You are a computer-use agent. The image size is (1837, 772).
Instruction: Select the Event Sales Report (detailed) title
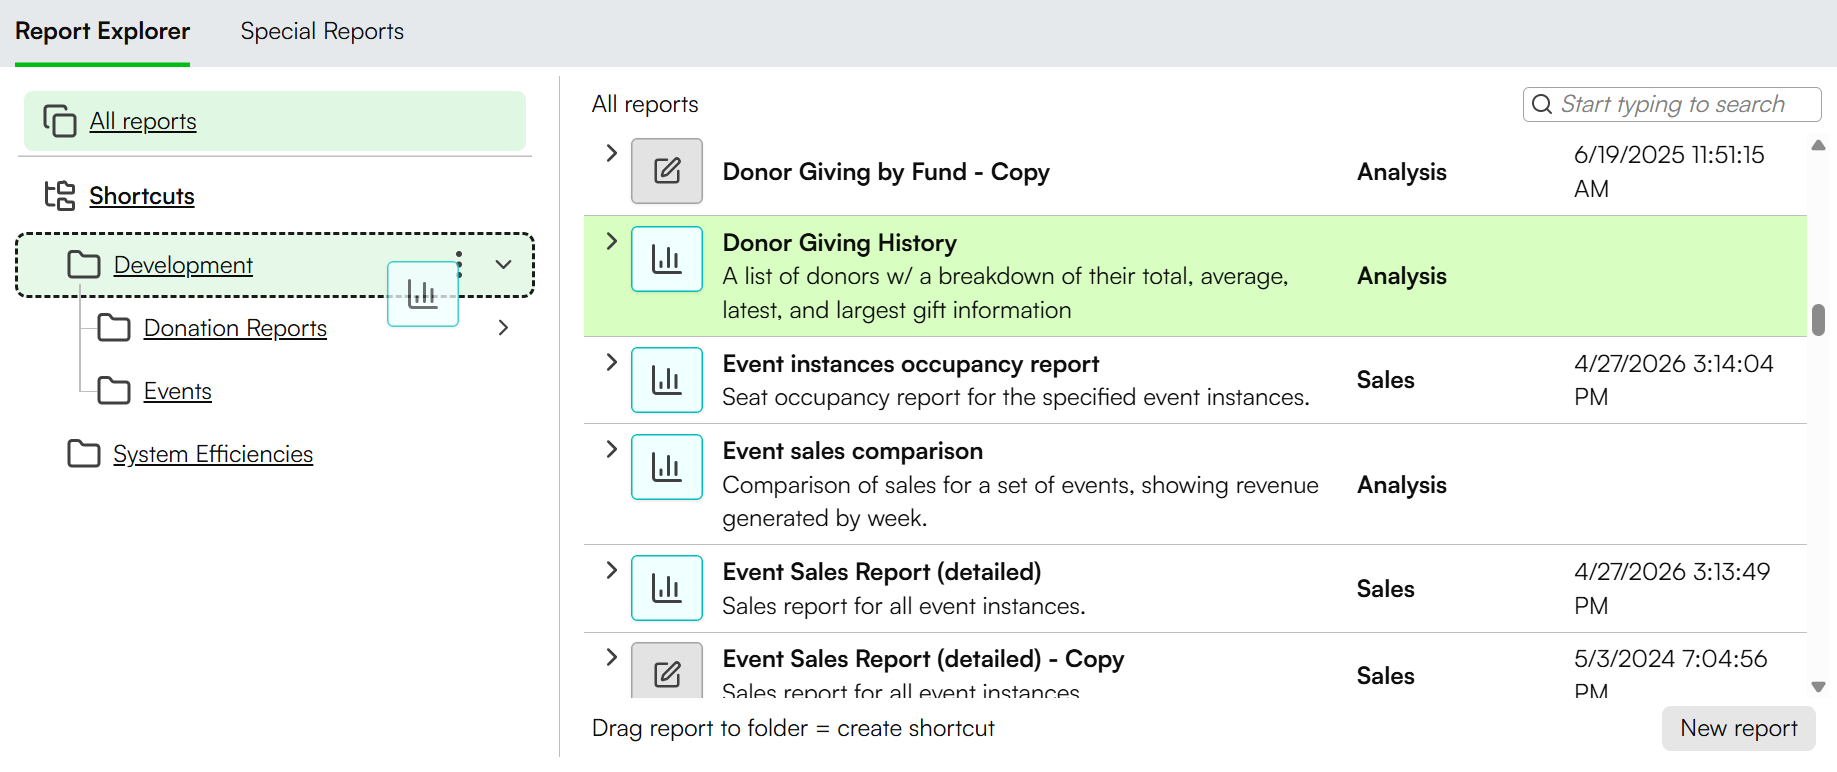[x=882, y=572]
